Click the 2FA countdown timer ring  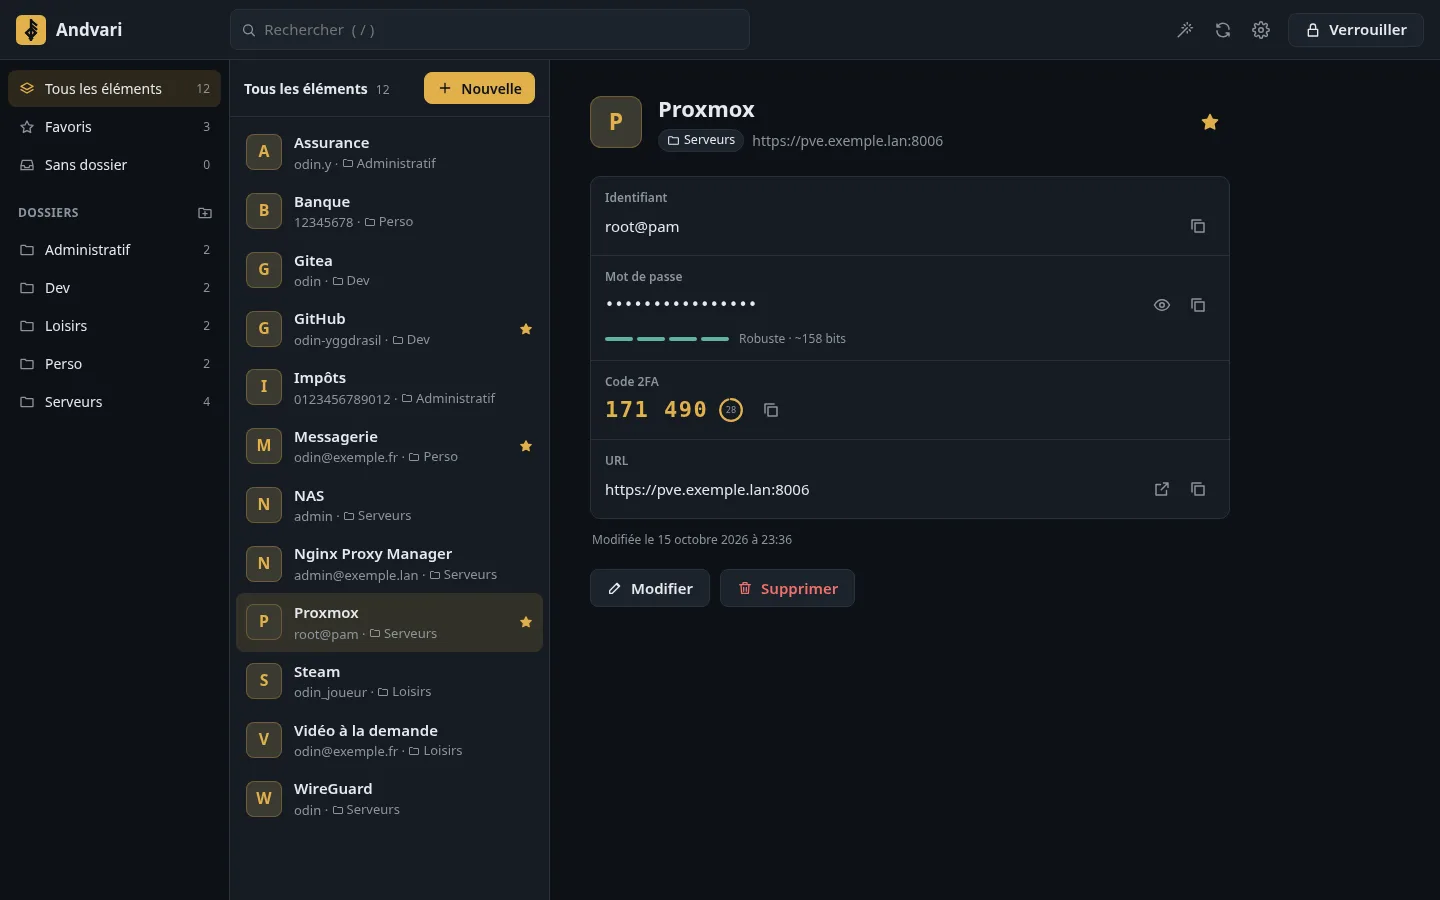click(731, 410)
